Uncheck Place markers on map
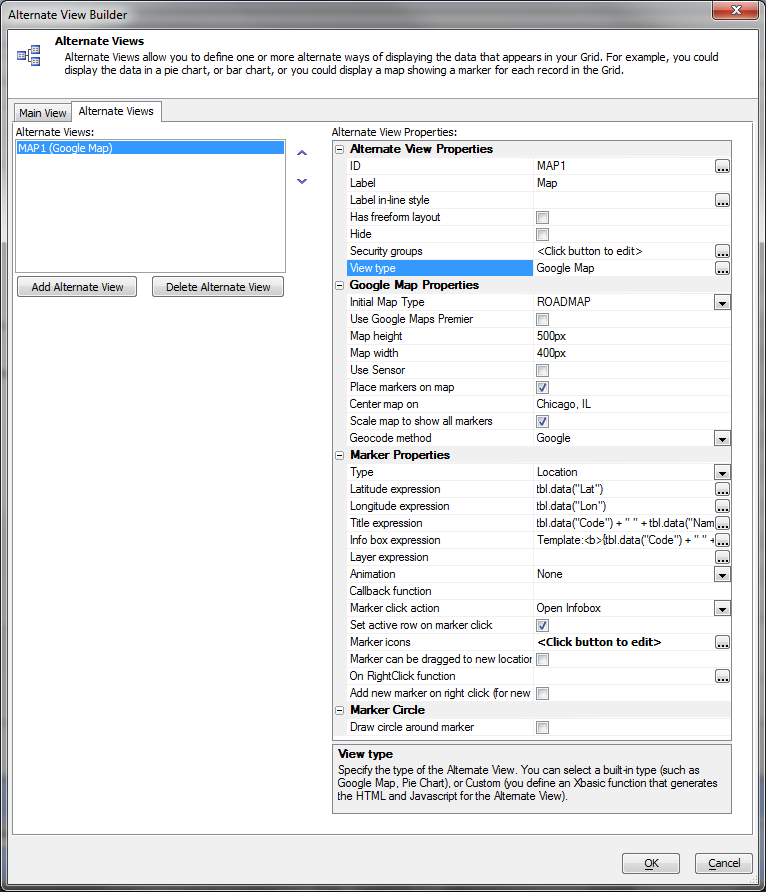The height and width of the screenshot is (892, 766). [543, 387]
